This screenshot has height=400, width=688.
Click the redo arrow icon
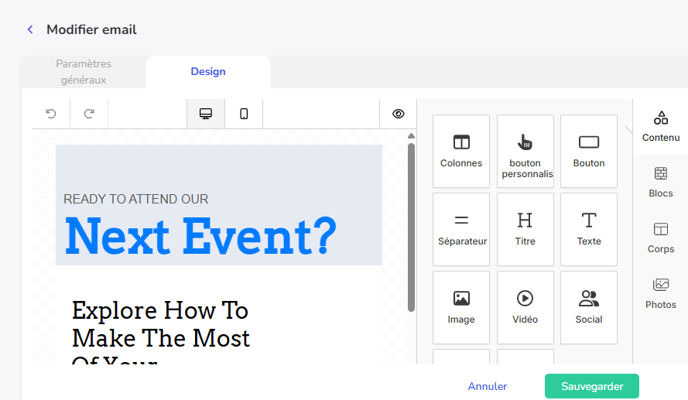[x=89, y=114]
